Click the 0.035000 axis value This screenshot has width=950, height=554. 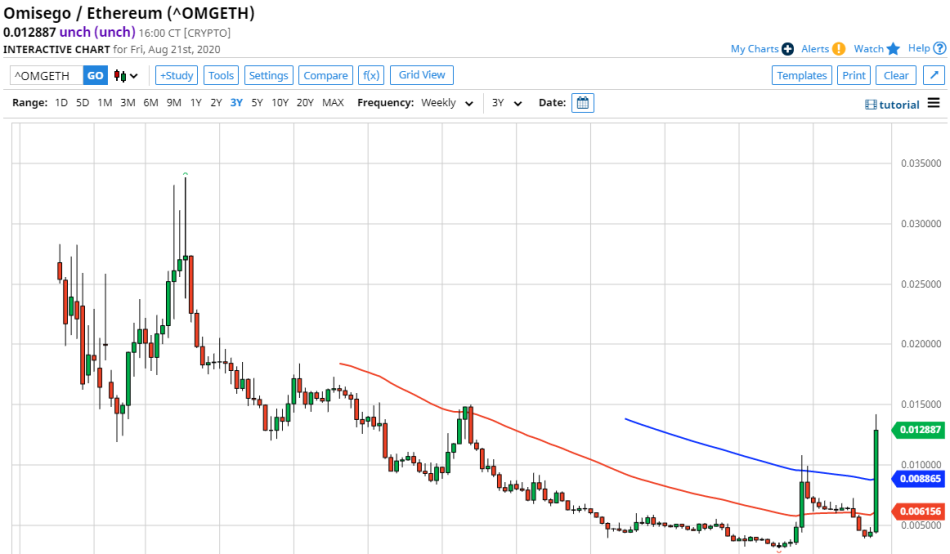pos(921,164)
